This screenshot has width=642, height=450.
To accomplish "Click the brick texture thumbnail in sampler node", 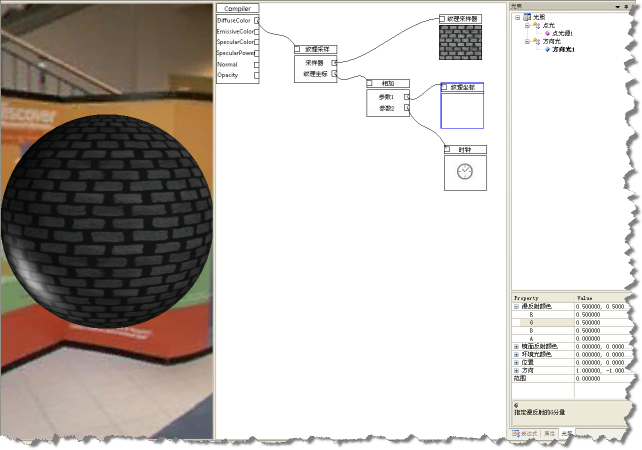I will [461, 43].
